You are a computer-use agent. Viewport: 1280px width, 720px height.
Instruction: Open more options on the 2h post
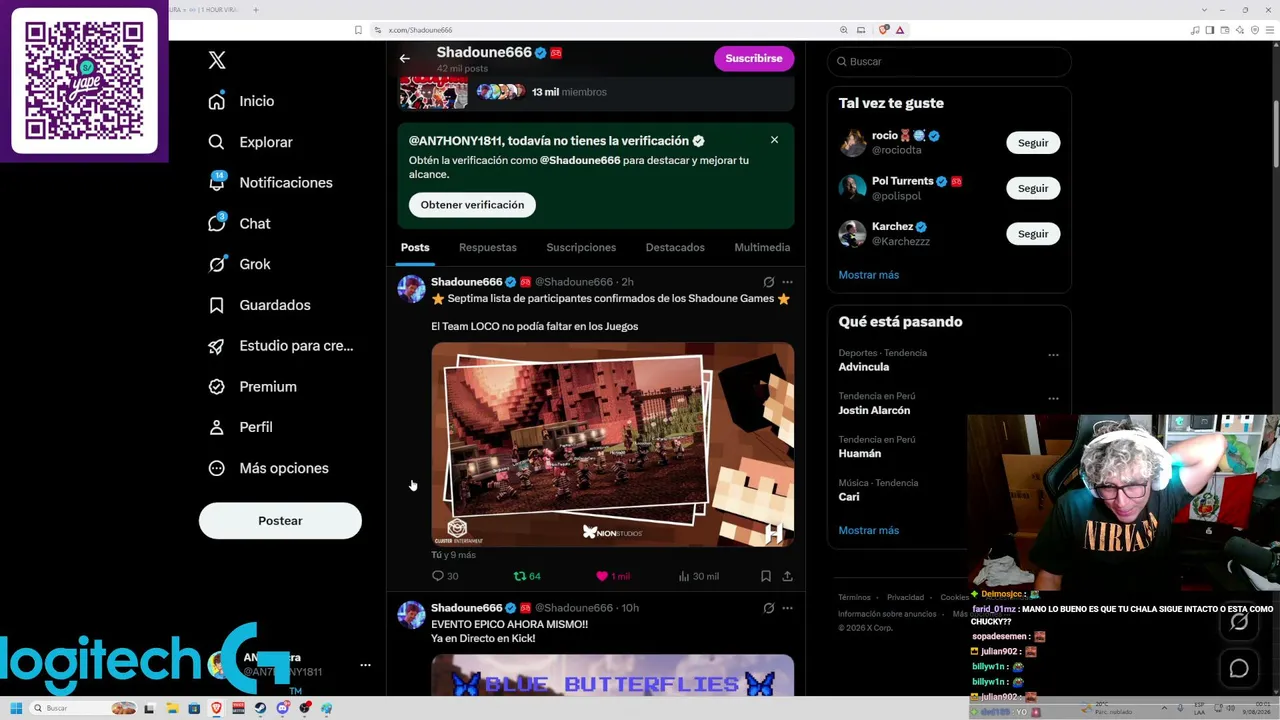[x=787, y=282]
